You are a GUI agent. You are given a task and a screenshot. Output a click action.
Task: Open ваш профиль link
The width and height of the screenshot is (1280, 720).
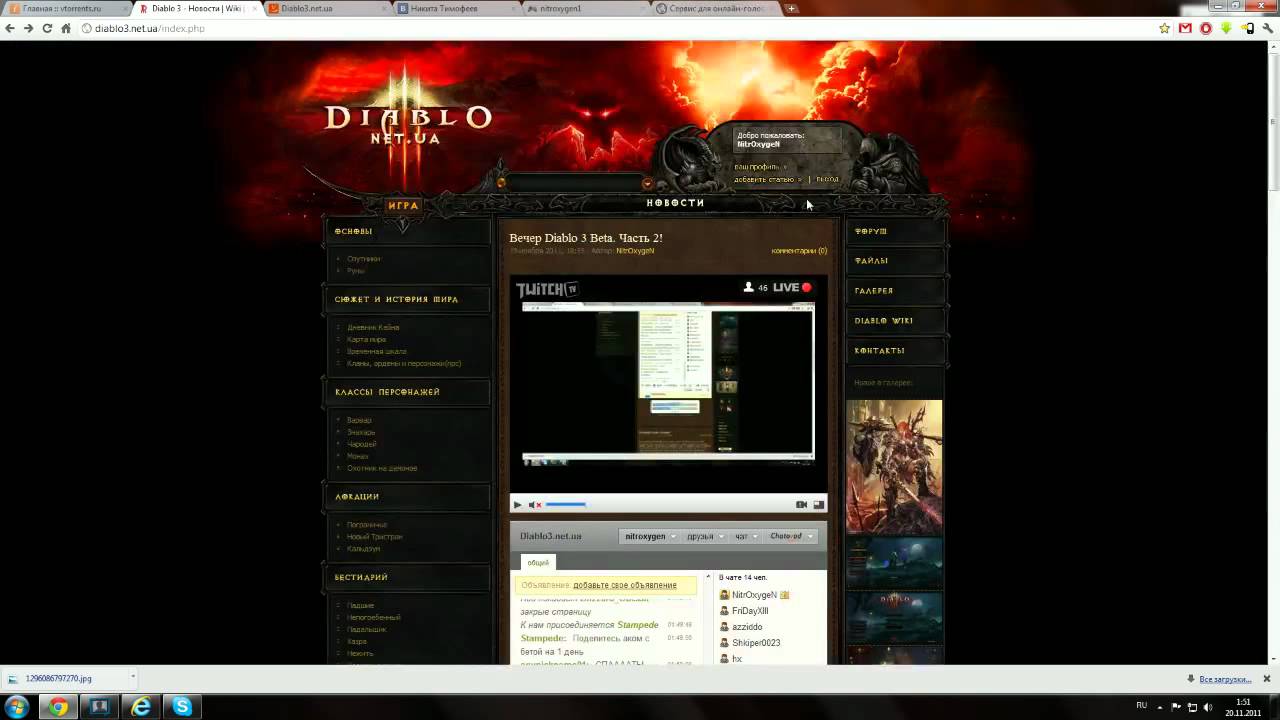758,166
